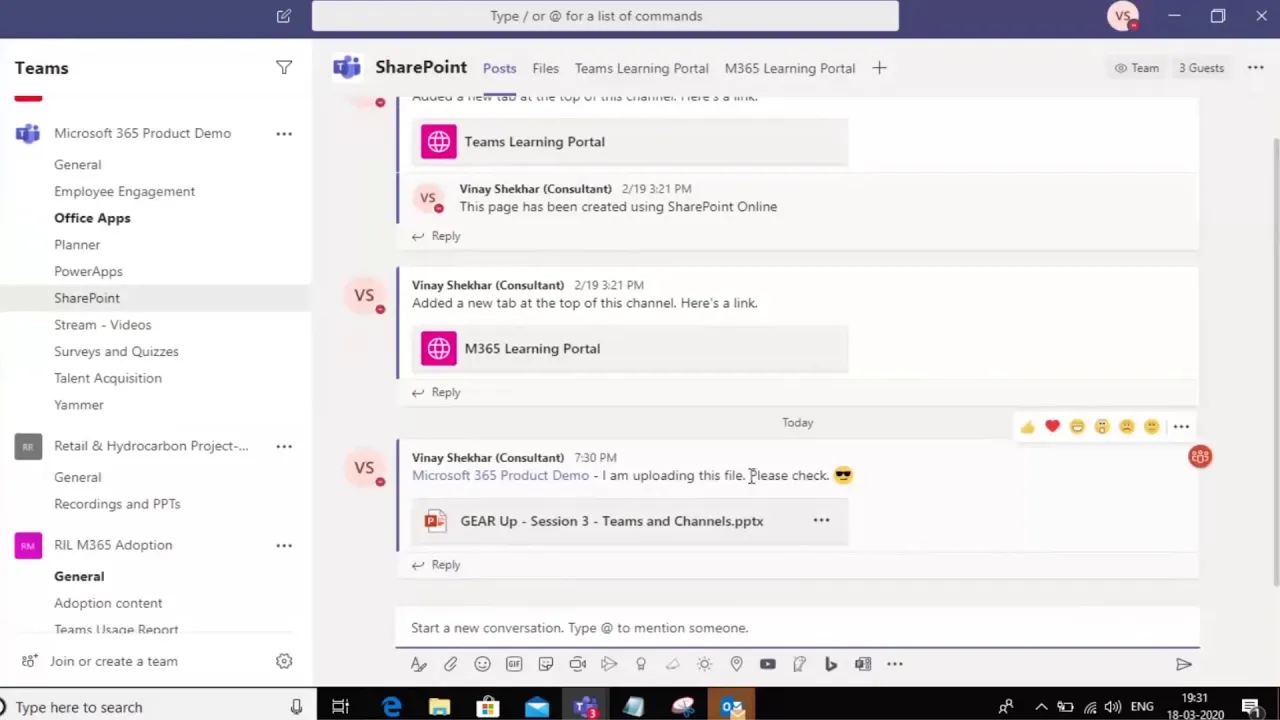This screenshot has width=1280, height=720.
Task: Open file options for GEAR Up pptx
Action: (x=821, y=521)
